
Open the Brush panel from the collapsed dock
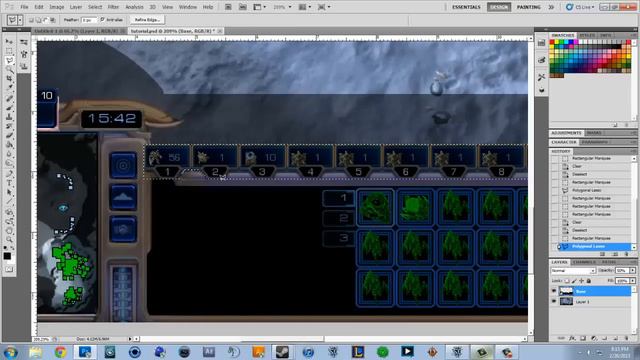tap(542, 60)
